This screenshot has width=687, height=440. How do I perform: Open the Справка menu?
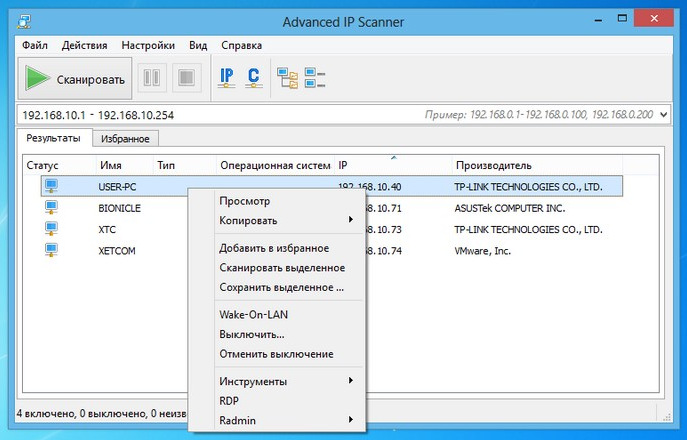241,45
